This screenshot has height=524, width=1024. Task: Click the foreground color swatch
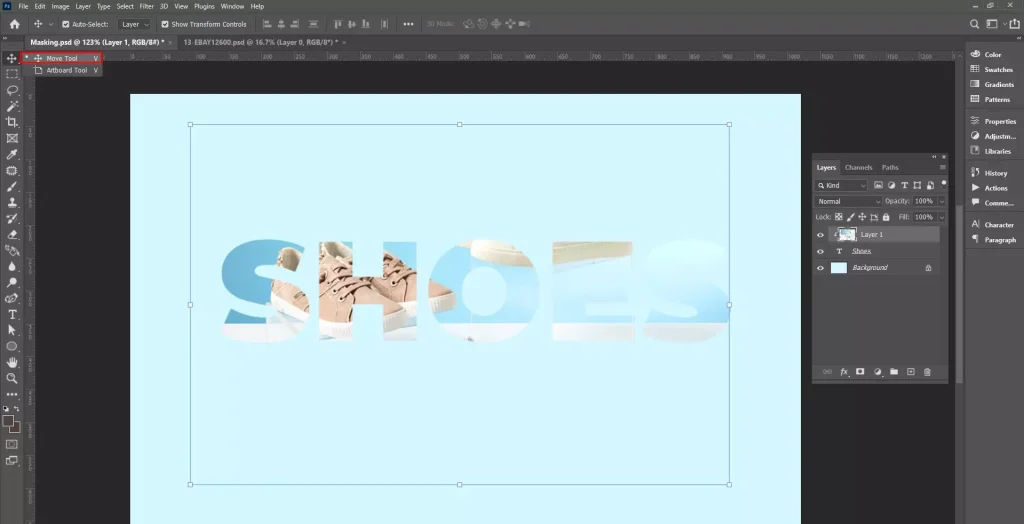(8, 421)
